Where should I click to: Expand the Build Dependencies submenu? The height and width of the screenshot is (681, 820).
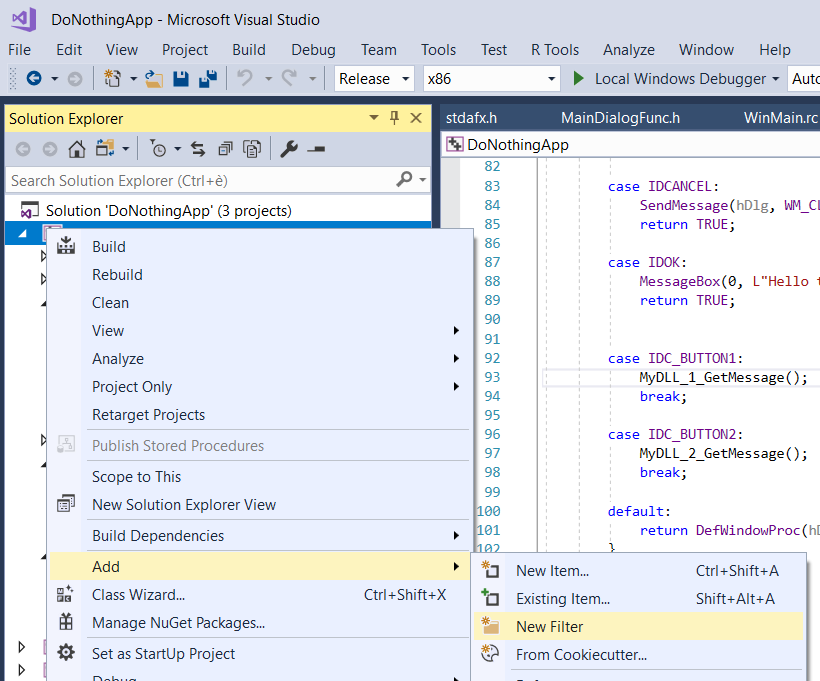tap(259, 536)
